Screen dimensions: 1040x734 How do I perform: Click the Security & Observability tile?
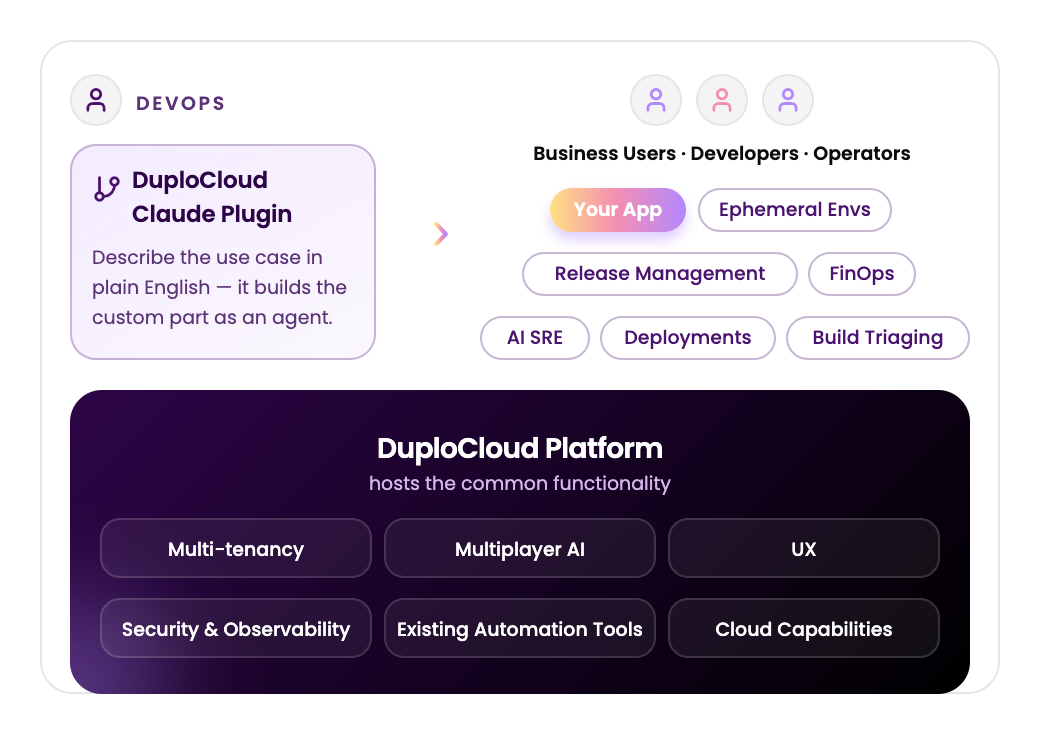pos(236,629)
